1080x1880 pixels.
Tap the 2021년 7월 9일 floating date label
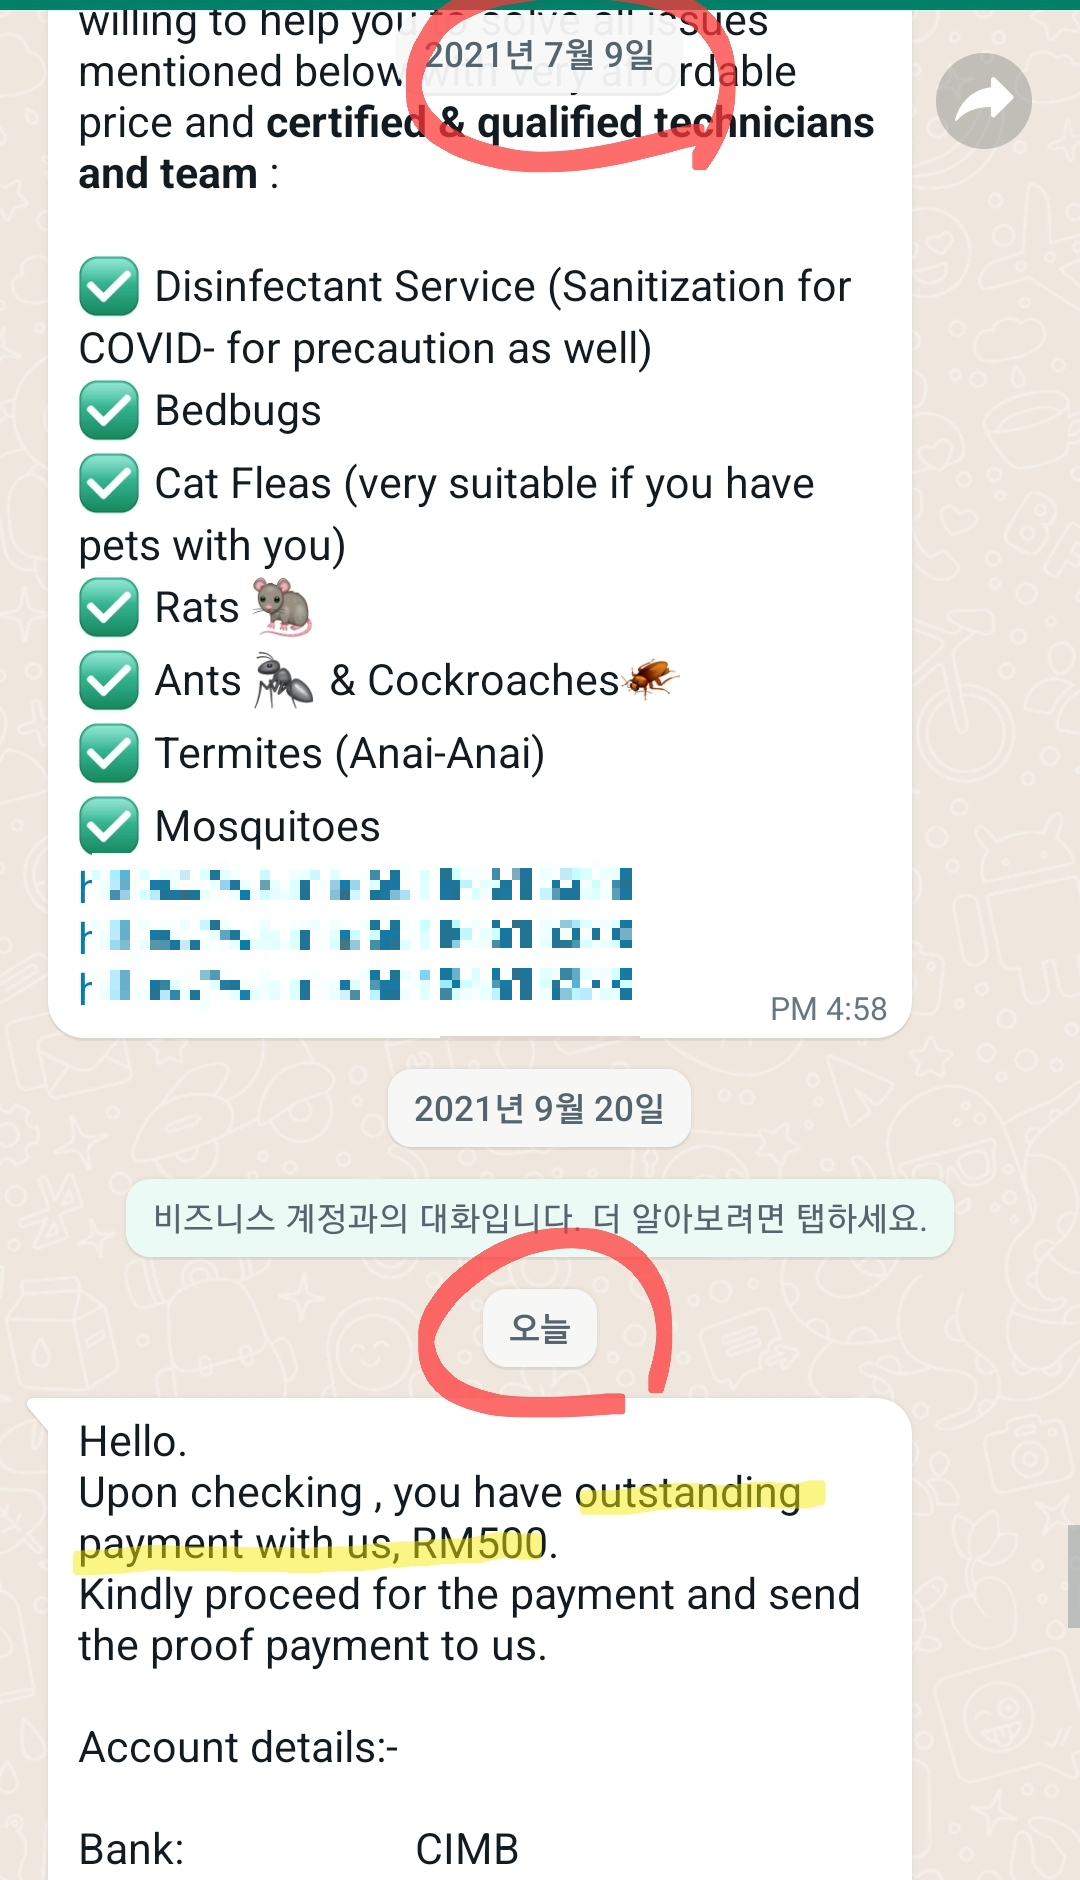pos(540,56)
